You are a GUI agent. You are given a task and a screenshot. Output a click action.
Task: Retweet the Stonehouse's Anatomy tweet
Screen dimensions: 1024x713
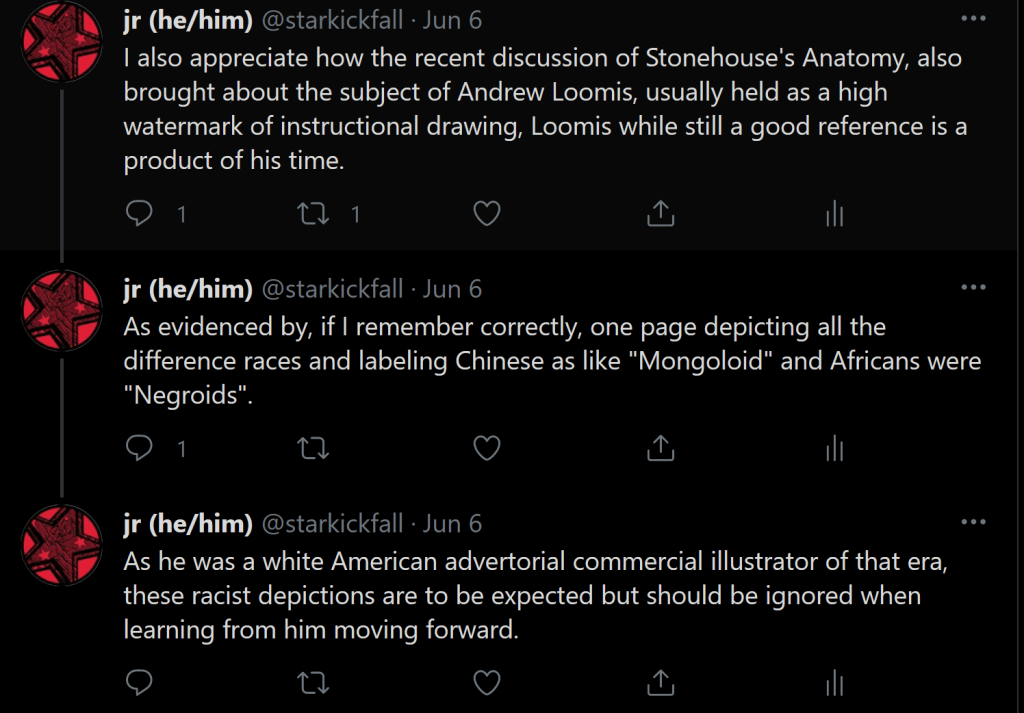coord(314,213)
